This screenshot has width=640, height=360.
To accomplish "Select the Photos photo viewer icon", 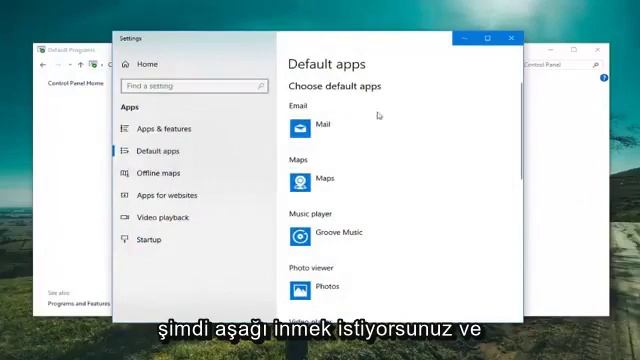I will tap(300, 291).
